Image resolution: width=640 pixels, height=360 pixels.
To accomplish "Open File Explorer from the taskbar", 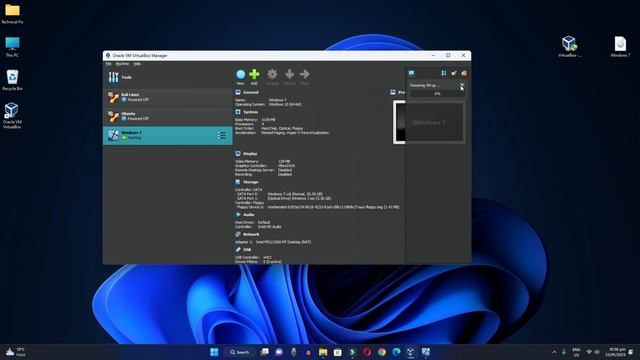I will 323,352.
